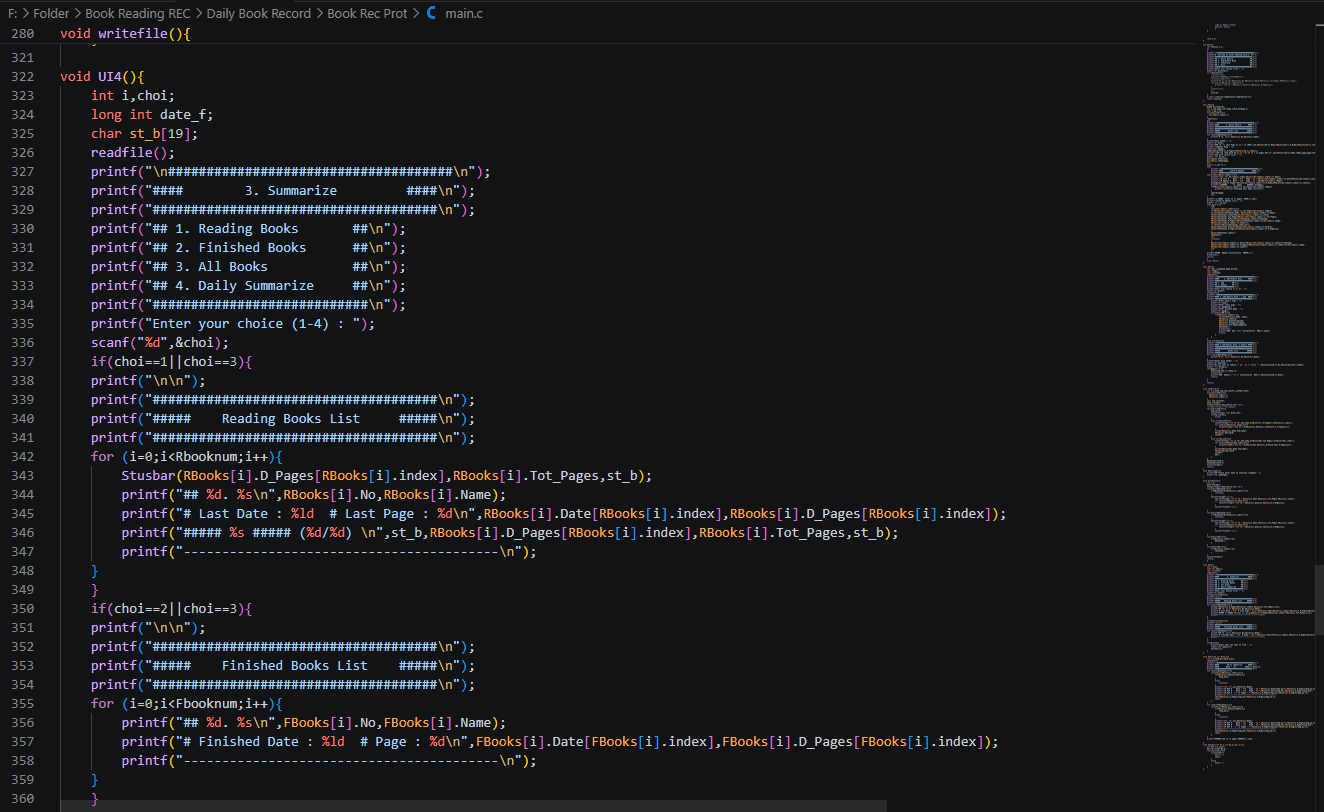Open the "Folder" breadcrumb segment

(51, 13)
